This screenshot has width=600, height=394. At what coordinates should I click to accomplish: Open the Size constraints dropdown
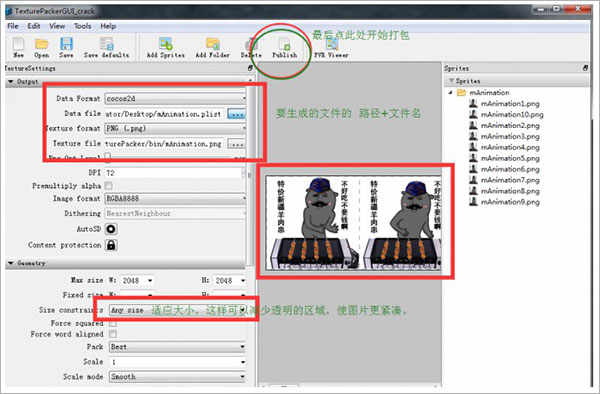click(x=178, y=310)
